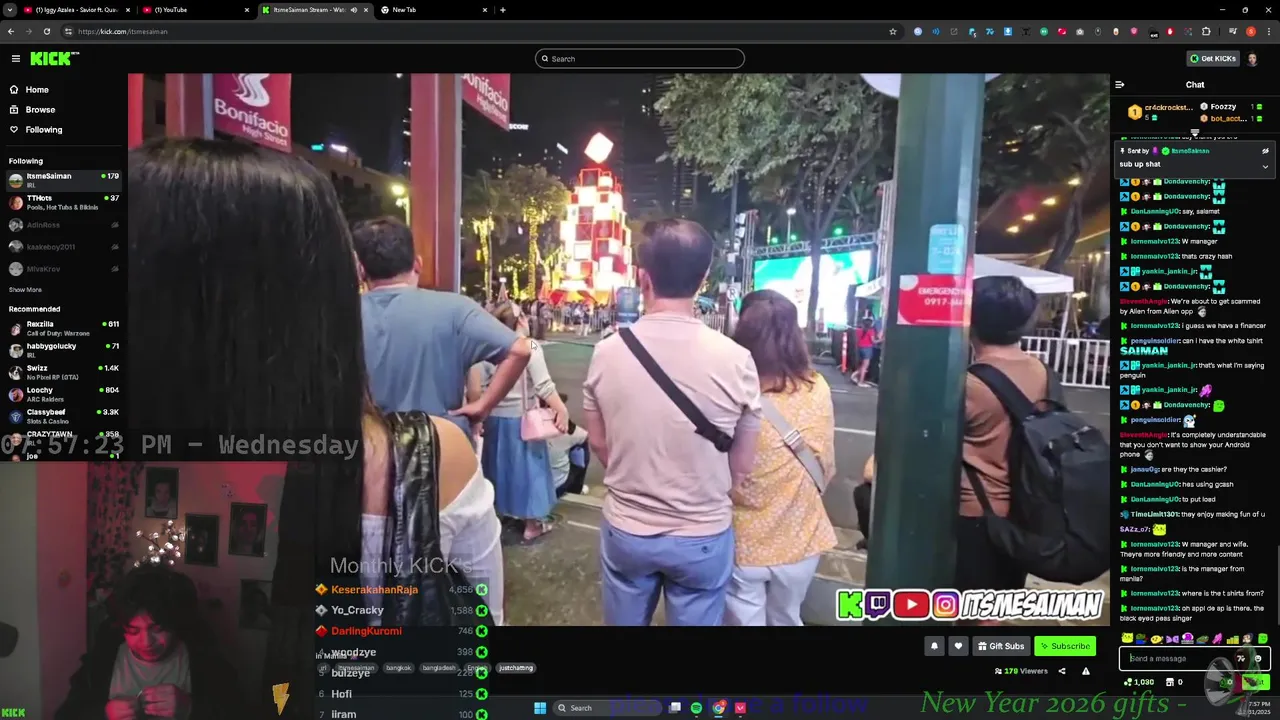The height and width of the screenshot is (720, 1280).
Task: Open Windows Start button
Action: (540, 708)
